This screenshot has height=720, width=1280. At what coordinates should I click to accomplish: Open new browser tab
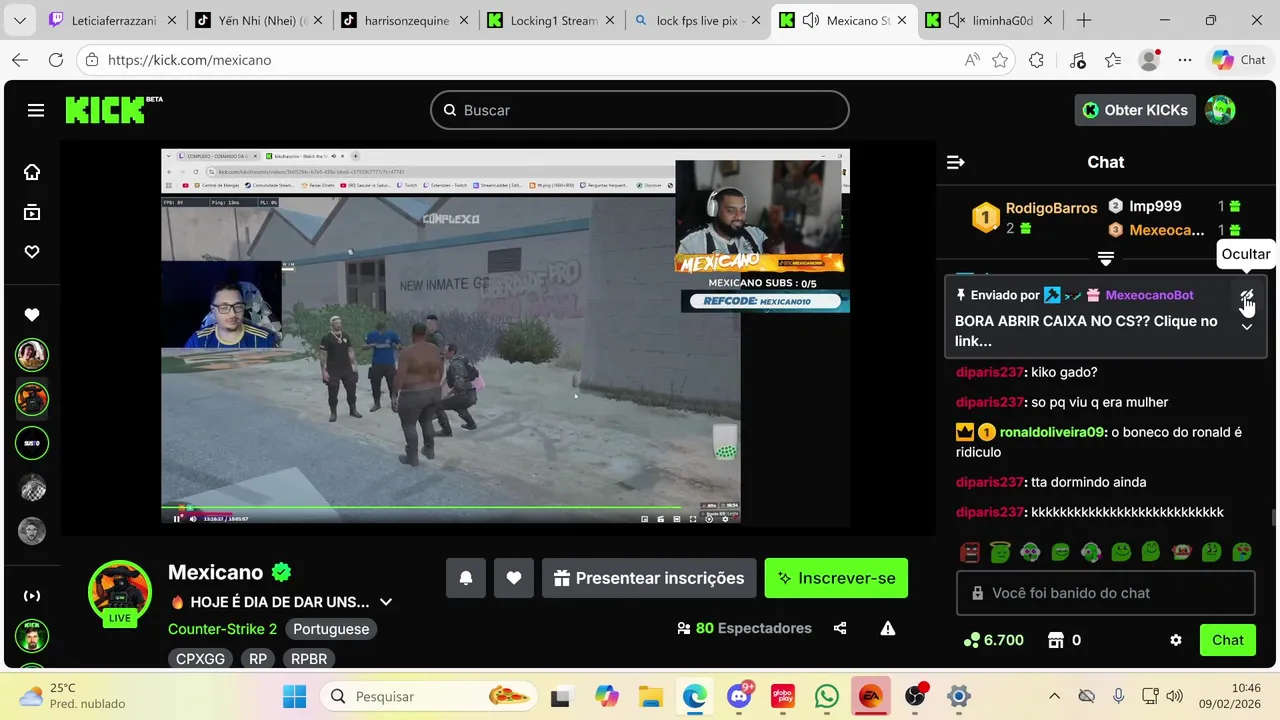point(1083,20)
